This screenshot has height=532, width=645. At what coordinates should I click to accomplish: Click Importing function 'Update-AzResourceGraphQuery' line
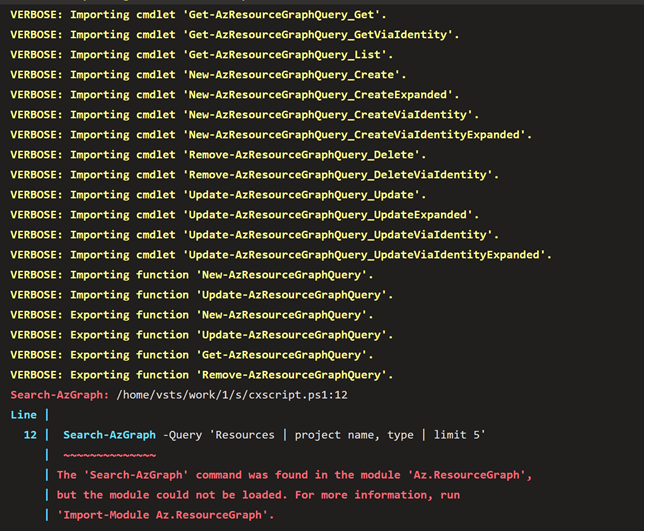coord(202,295)
